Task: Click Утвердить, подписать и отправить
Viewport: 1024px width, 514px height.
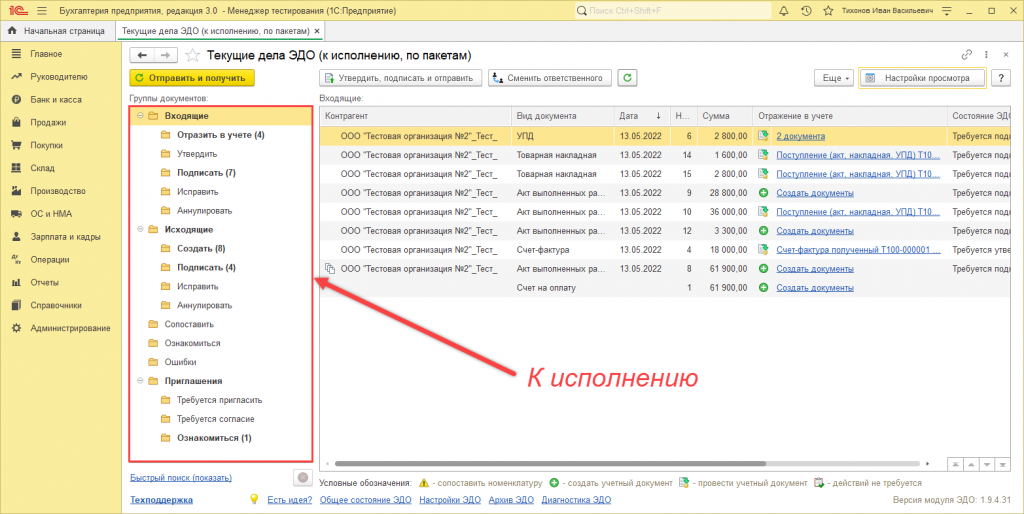Action: point(400,78)
